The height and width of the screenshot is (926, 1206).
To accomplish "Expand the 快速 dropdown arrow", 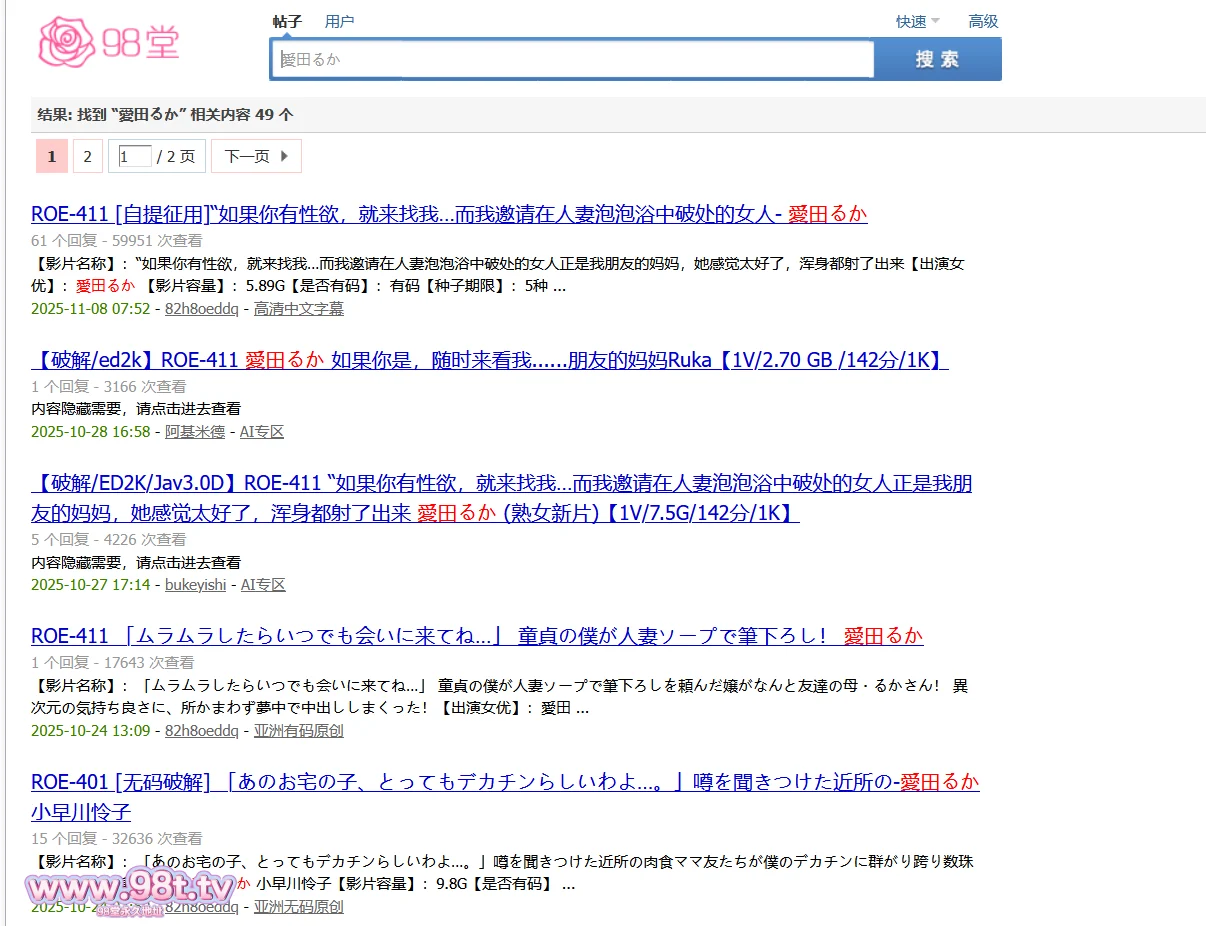I will (935, 21).
